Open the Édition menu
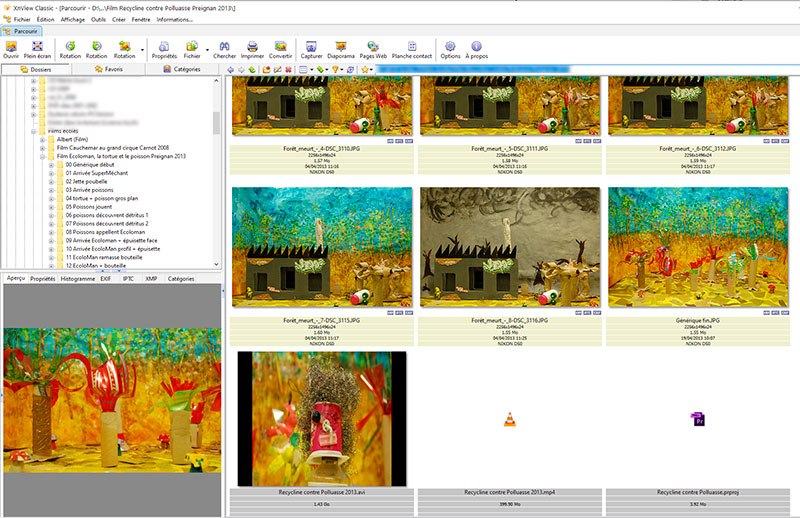 (x=45, y=19)
